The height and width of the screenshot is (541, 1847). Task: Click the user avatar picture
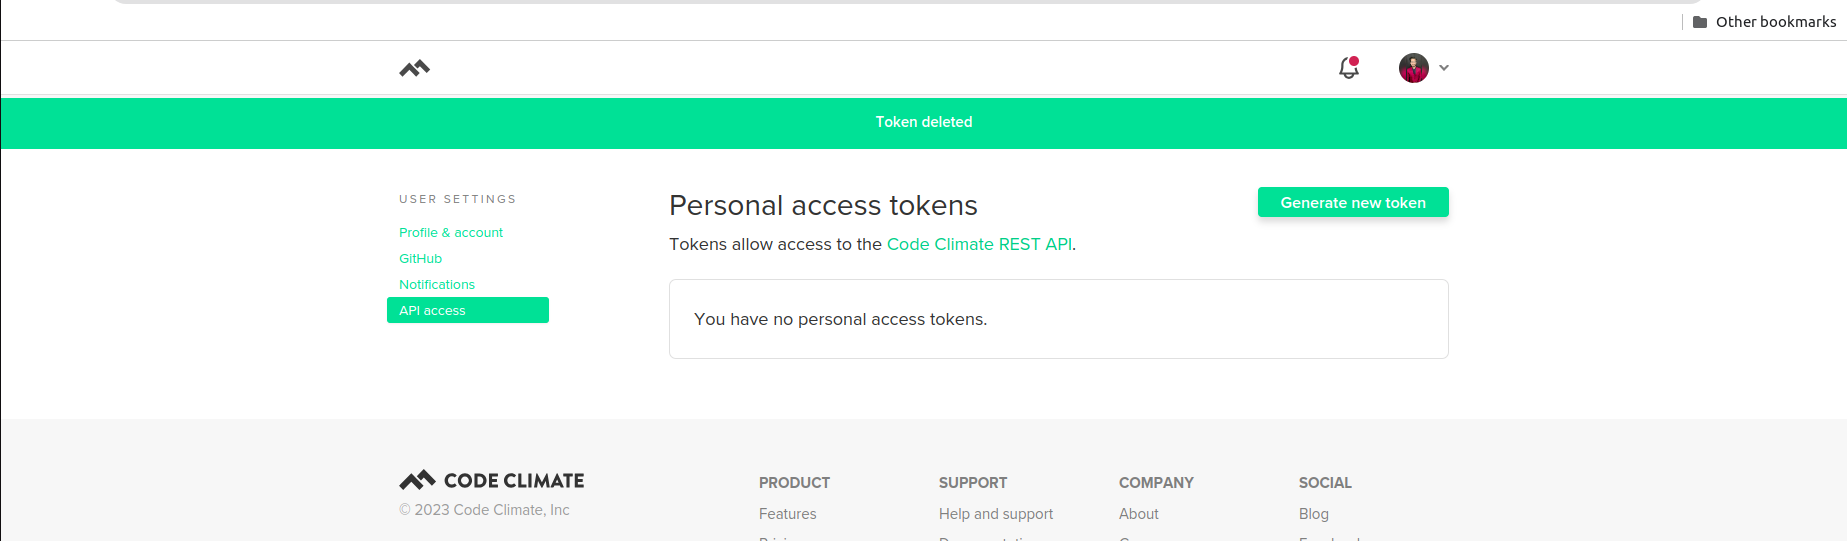[1413, 68]
